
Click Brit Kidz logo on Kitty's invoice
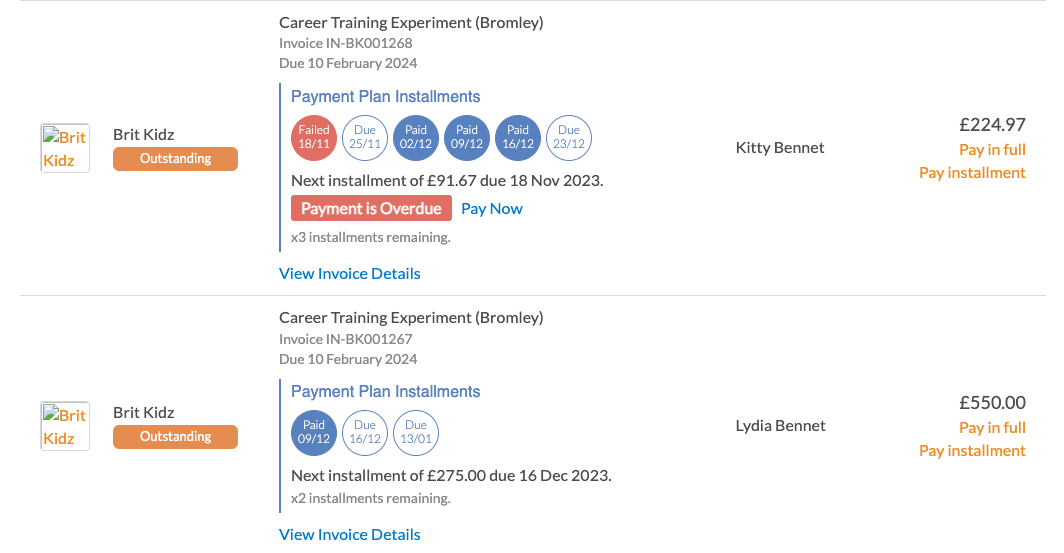click(65, 148)
